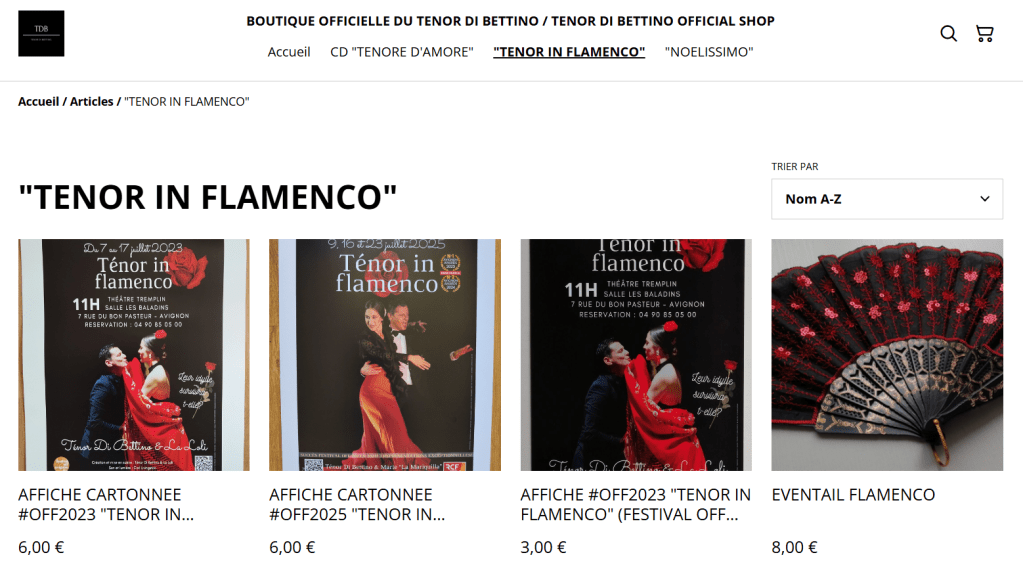Open the "NOELISSIMO" menu item
Image resolution: width=1023 pixels, height=578 pixels.
[709, 52]
